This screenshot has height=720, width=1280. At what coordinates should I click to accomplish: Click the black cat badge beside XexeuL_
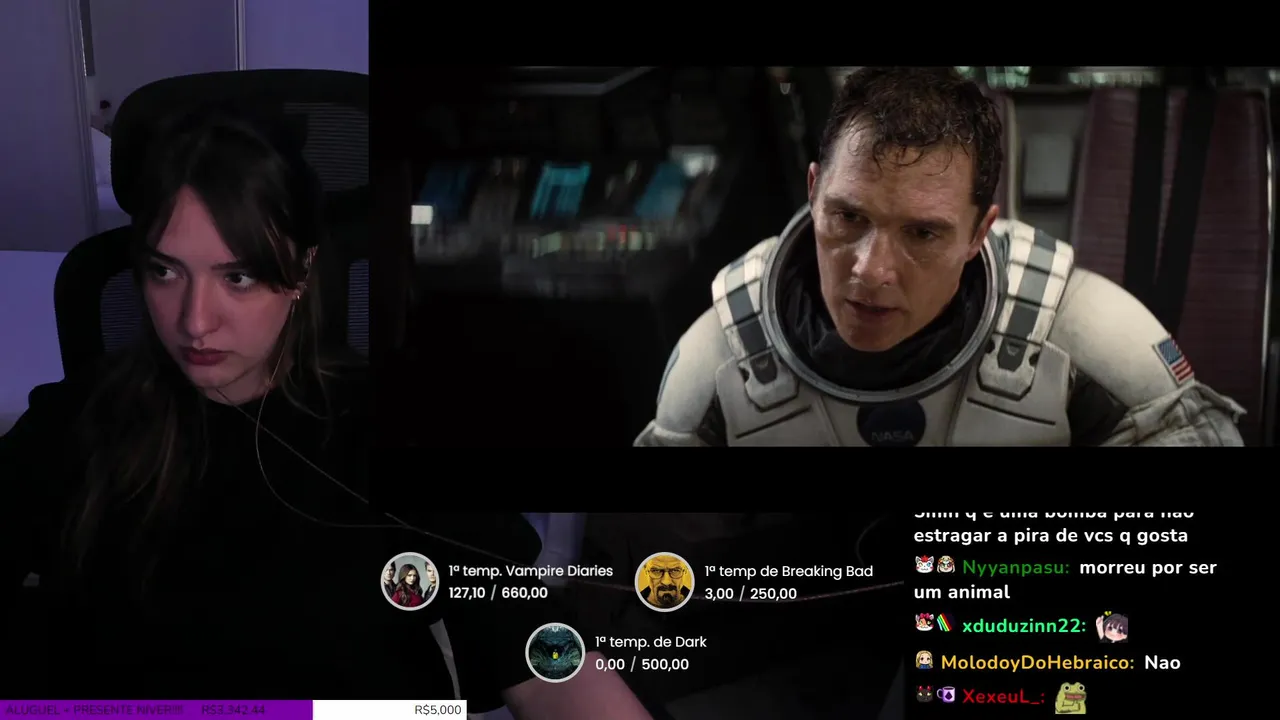click(x=924, y=695)
